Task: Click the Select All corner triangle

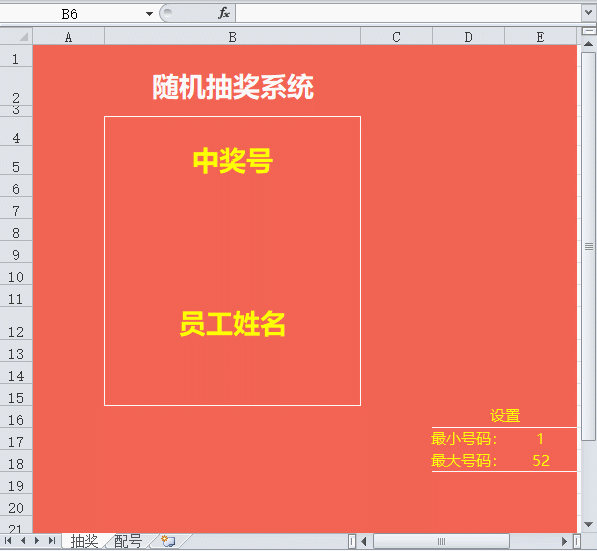Action: (x=16, y=37)
